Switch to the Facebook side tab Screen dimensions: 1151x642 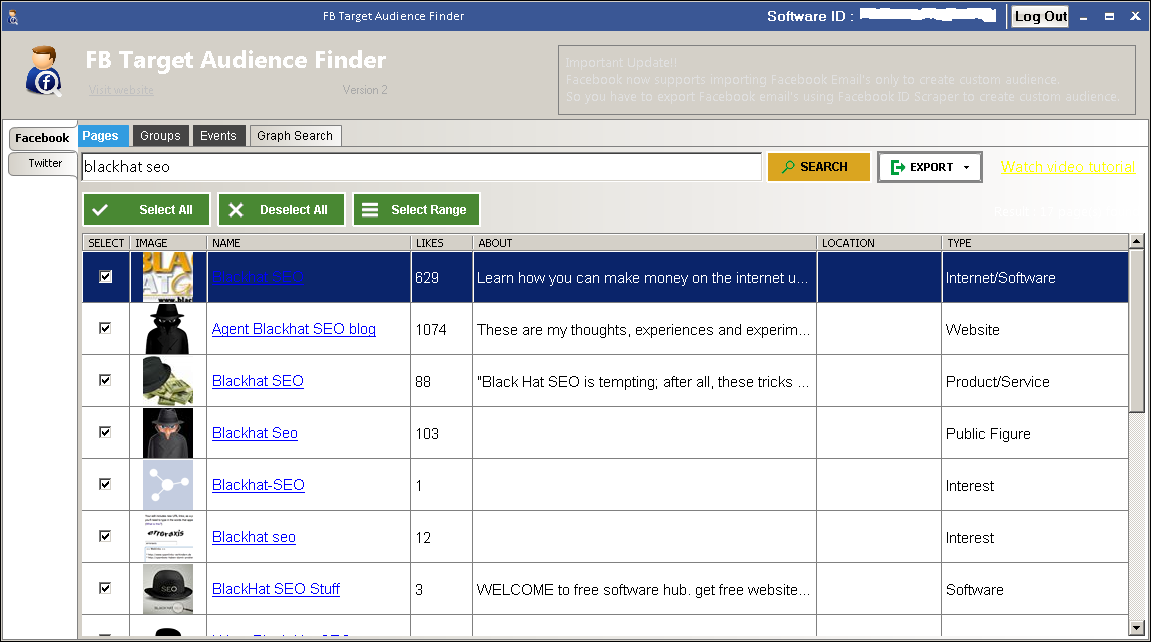click(42, 138)
